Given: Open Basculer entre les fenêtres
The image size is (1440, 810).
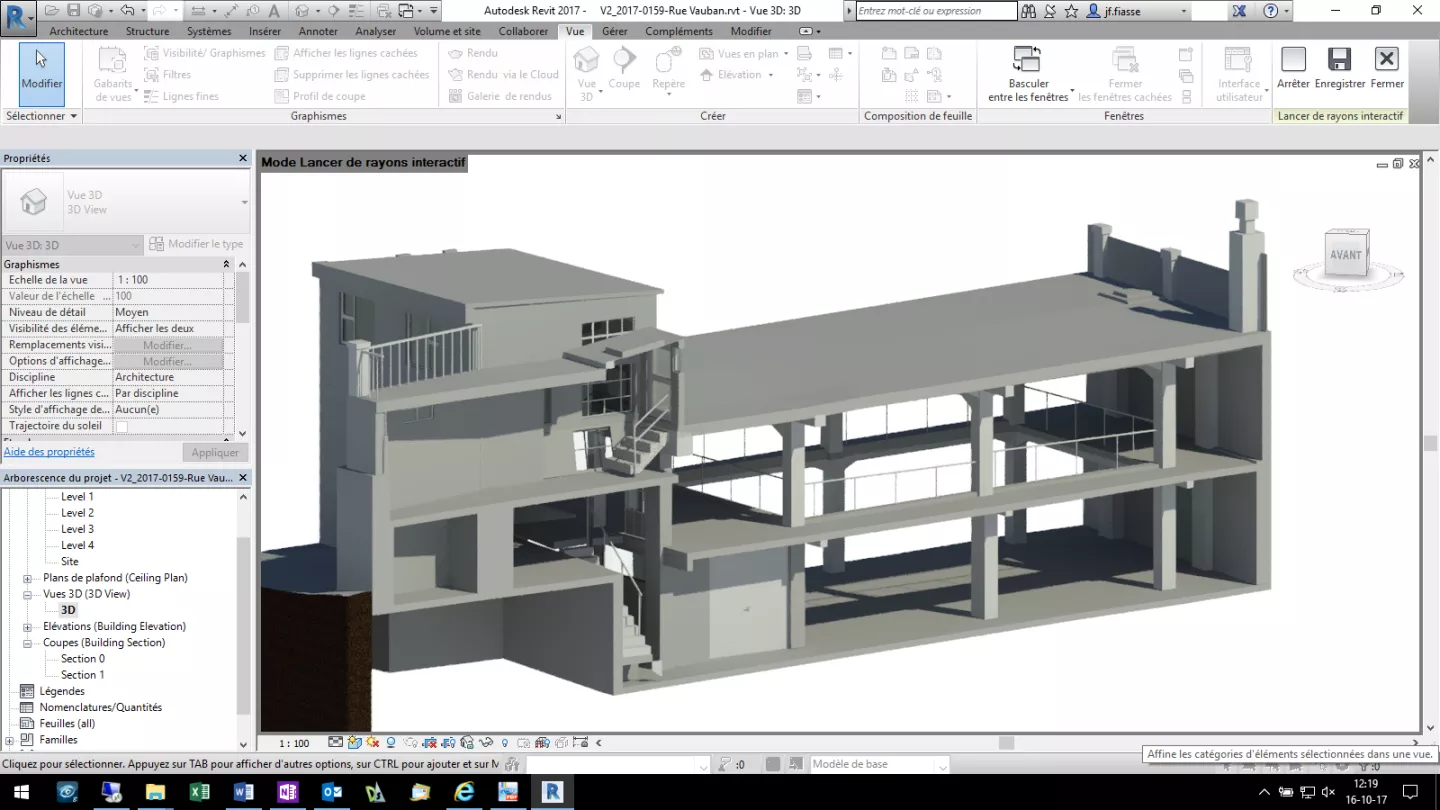Looking at the screenshot, I should pos(1028,74).
